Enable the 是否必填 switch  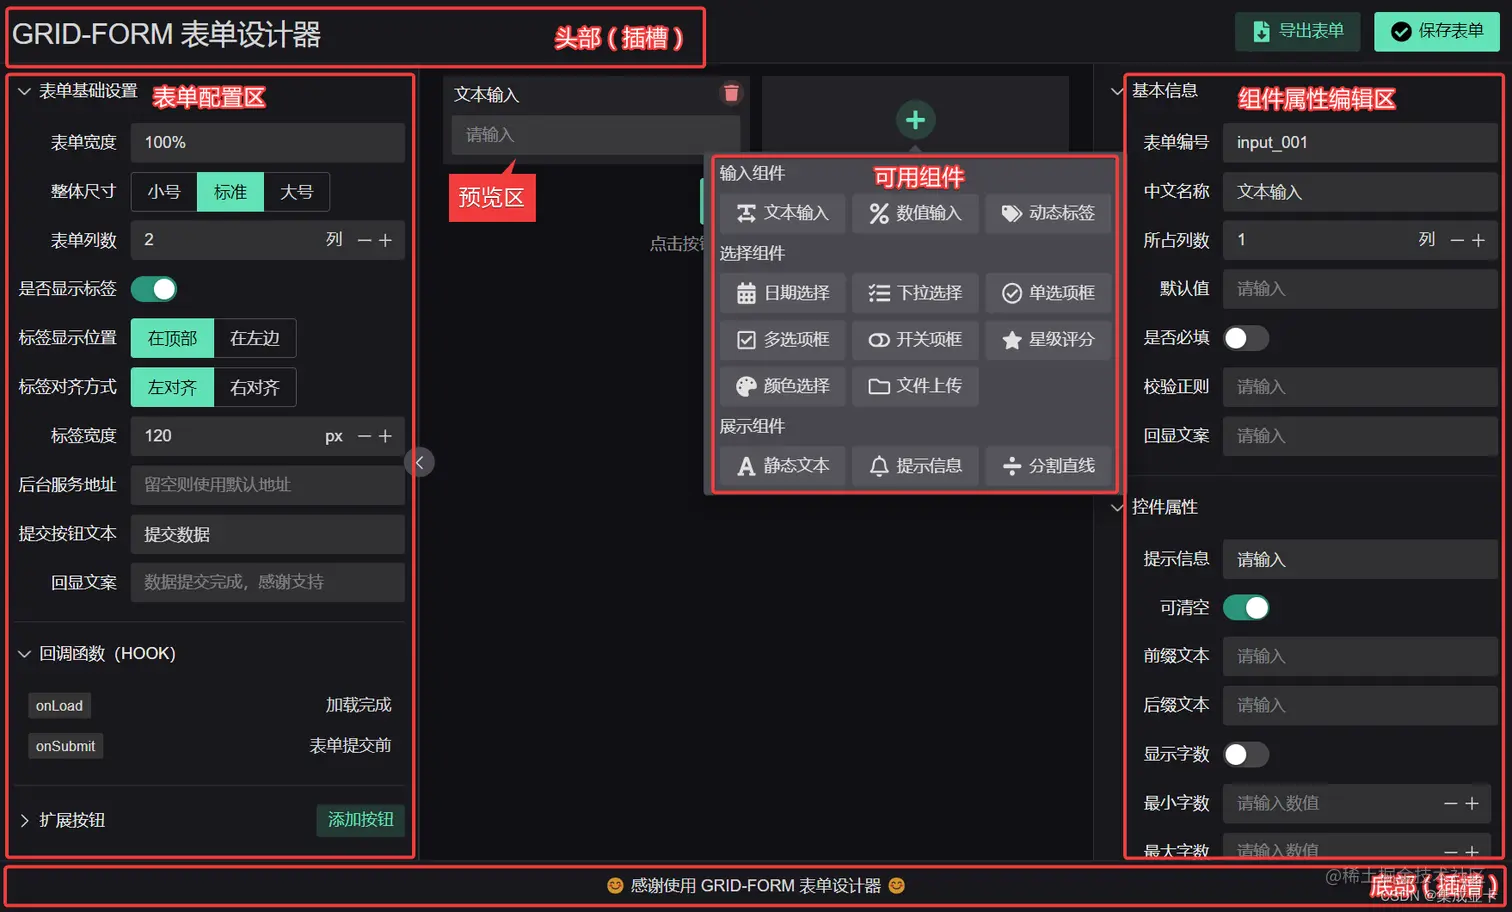(1246, 338)
